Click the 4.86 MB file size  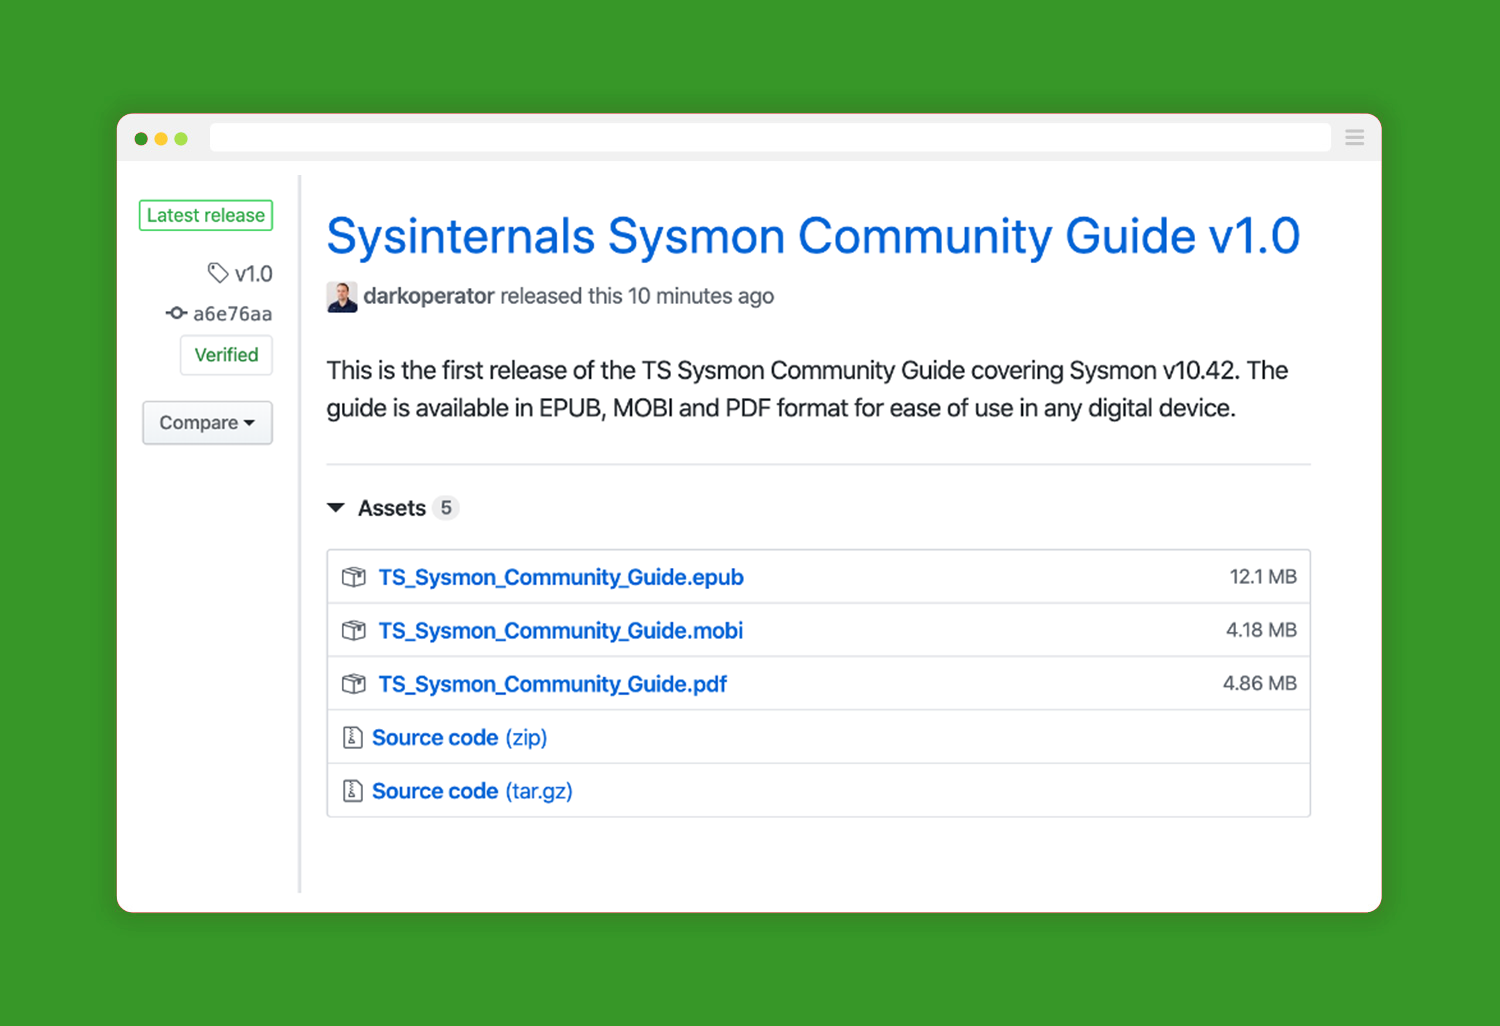(1260, 683)
